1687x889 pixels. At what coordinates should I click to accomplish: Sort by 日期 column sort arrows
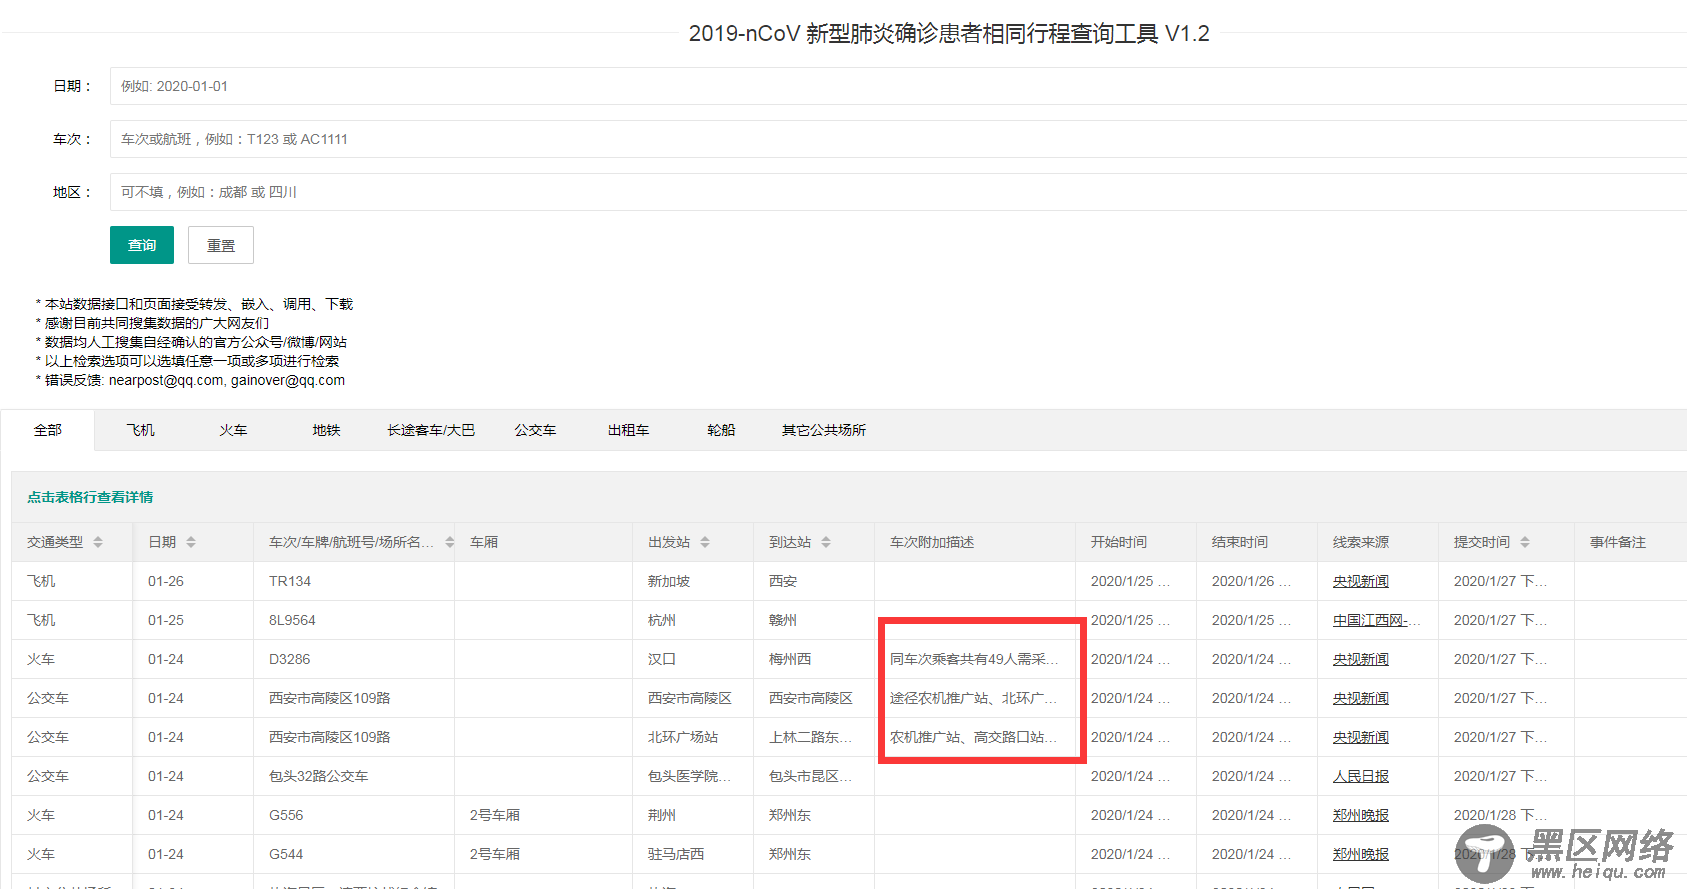pyautogui.click(x=191, y=542)
